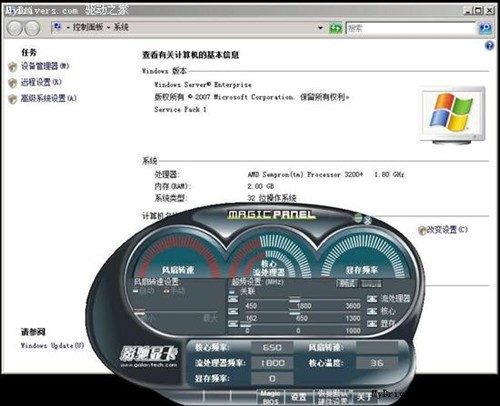The height and width of the screenshot is (406, 500).
Task: Refresh the Control Panel page via green arrows icon
Action: 335,28
